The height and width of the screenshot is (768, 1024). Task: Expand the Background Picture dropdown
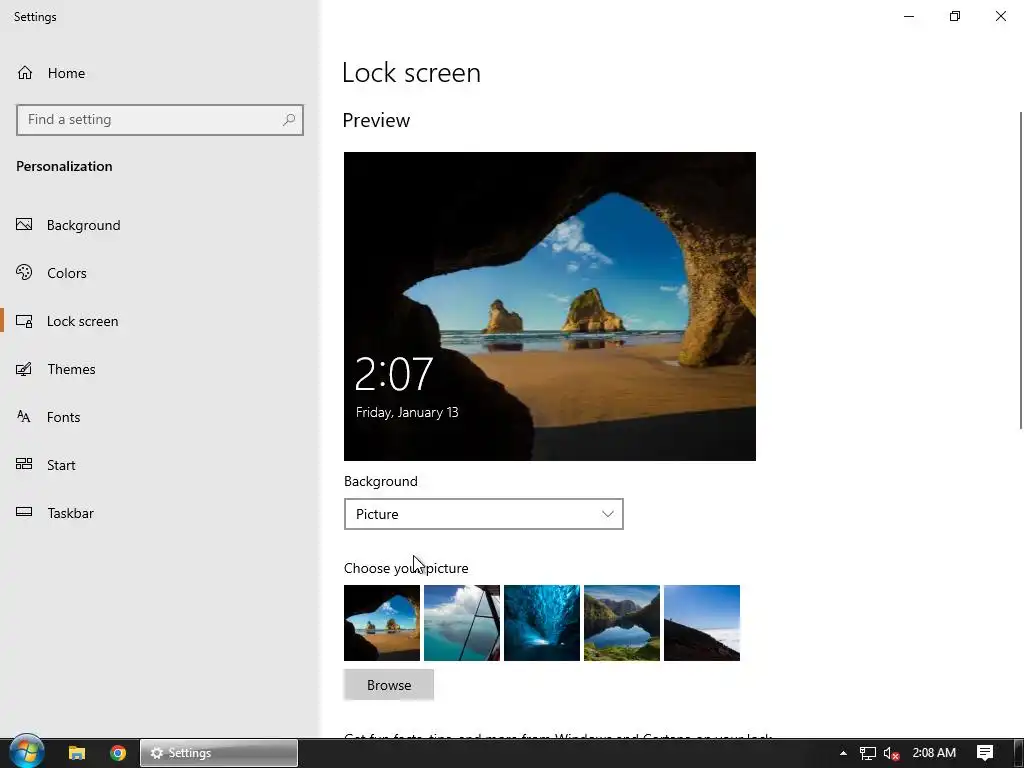pos(484,514)
